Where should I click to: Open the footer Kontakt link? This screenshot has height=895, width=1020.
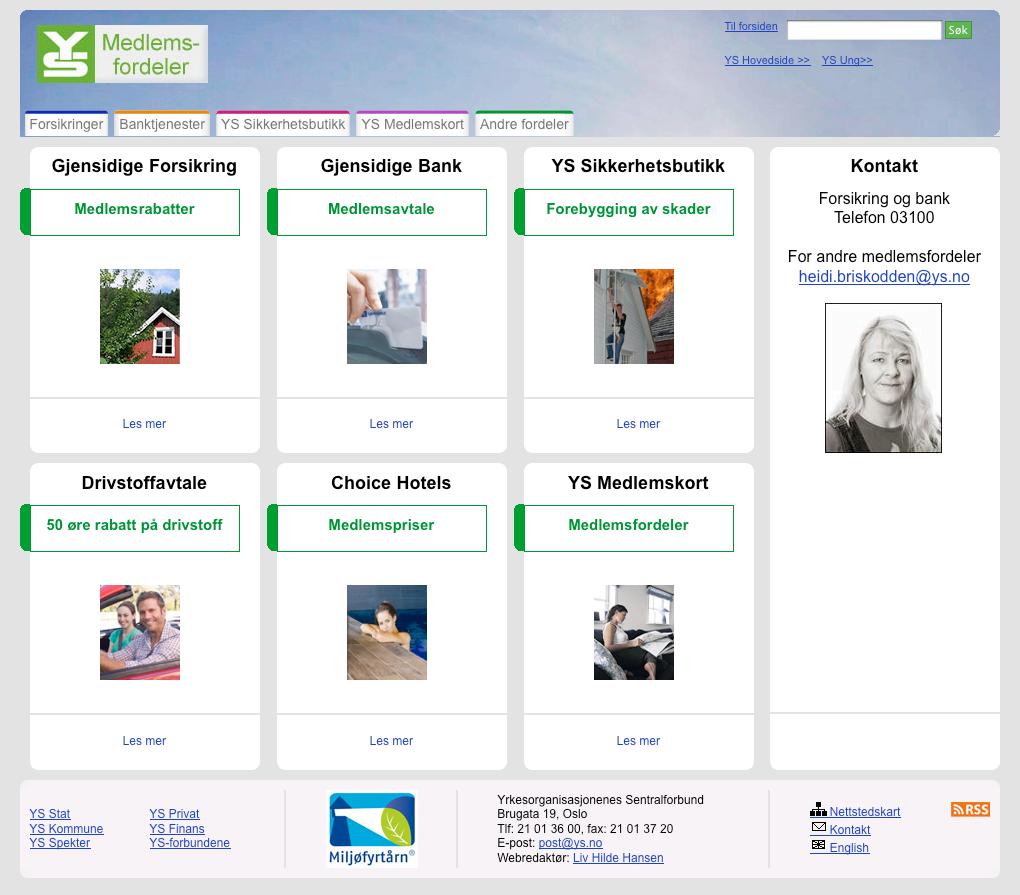850,829
